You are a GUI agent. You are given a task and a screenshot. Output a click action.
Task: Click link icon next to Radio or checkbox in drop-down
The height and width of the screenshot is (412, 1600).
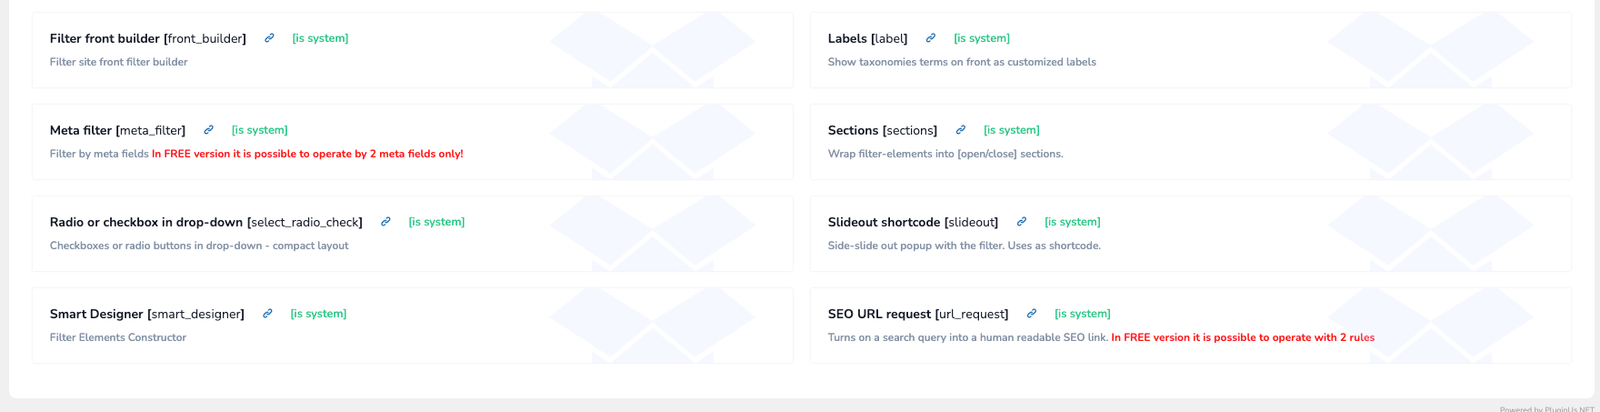pyautogui.click(x=385, y=222)
